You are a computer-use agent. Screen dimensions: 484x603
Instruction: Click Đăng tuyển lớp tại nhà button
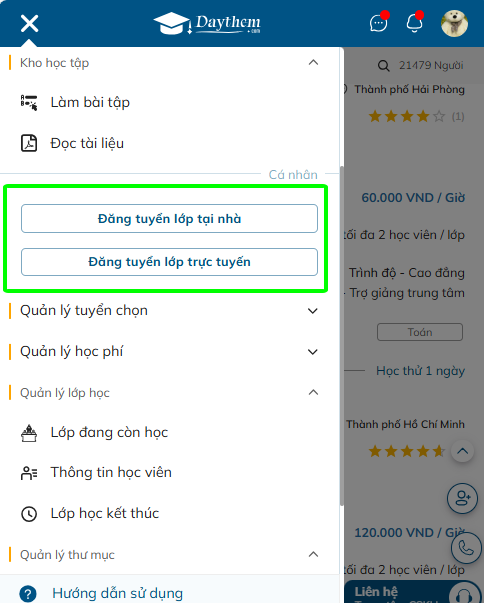[x=170, y=219]
